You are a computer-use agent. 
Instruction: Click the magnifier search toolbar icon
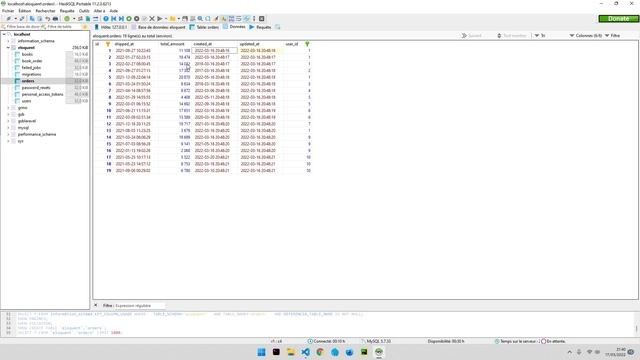(x=200, y=19)
